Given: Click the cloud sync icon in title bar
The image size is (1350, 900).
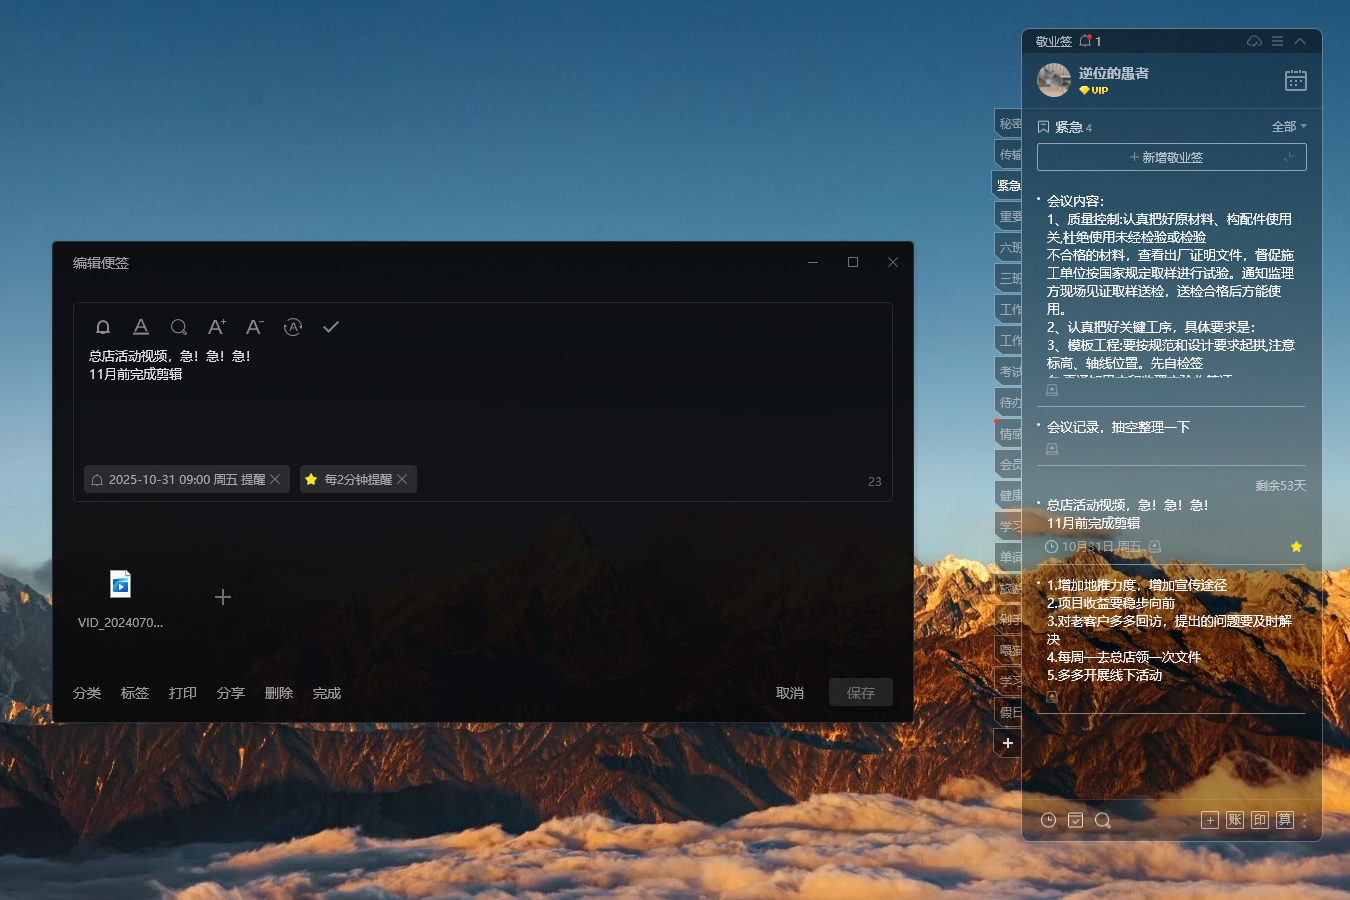Looking at the screenshot, I should (x=1254, y=41).
